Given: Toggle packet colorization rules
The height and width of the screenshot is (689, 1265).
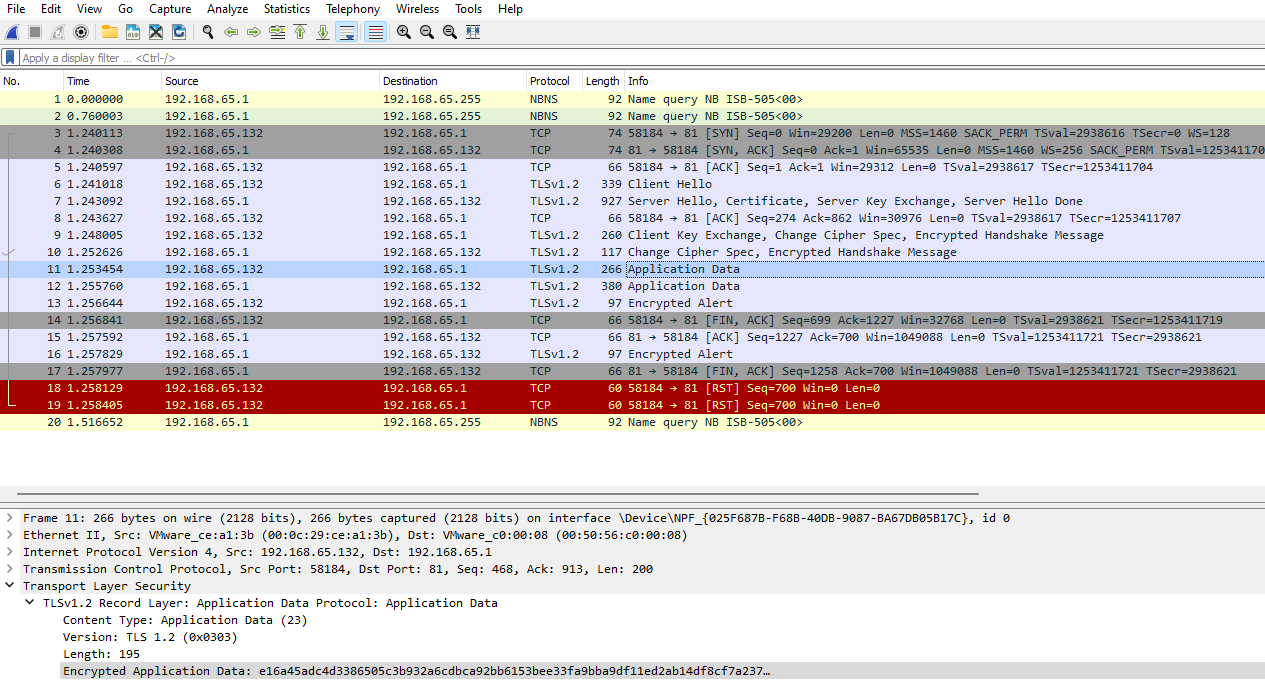Looking at the screenshot, I should (x=375, y=32).
